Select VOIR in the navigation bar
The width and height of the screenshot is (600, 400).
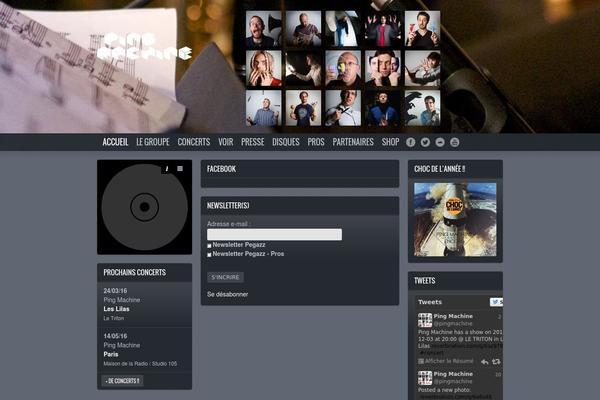tap(226, 142)
